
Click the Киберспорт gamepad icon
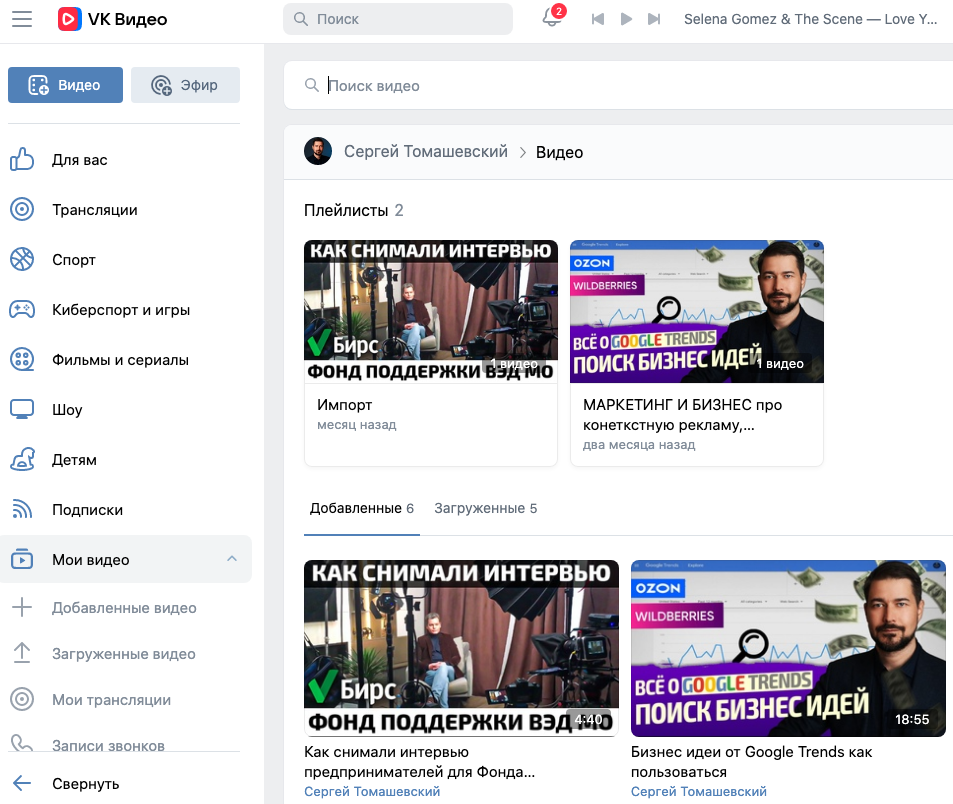[22, 310]
